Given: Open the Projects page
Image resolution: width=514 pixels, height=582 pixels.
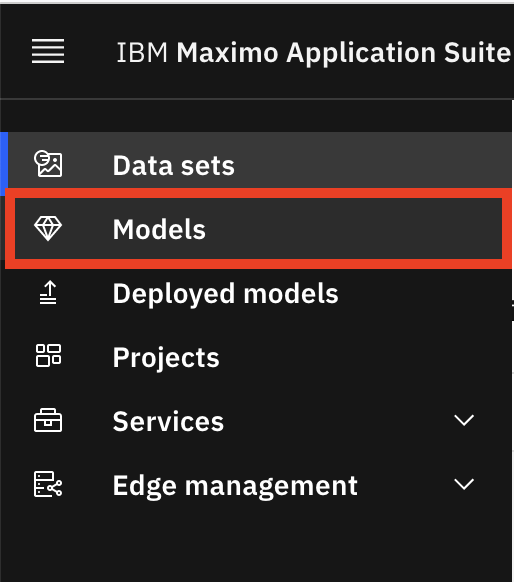Looking at the screenshot, I should pyautogui.click(x=256, y=357).
